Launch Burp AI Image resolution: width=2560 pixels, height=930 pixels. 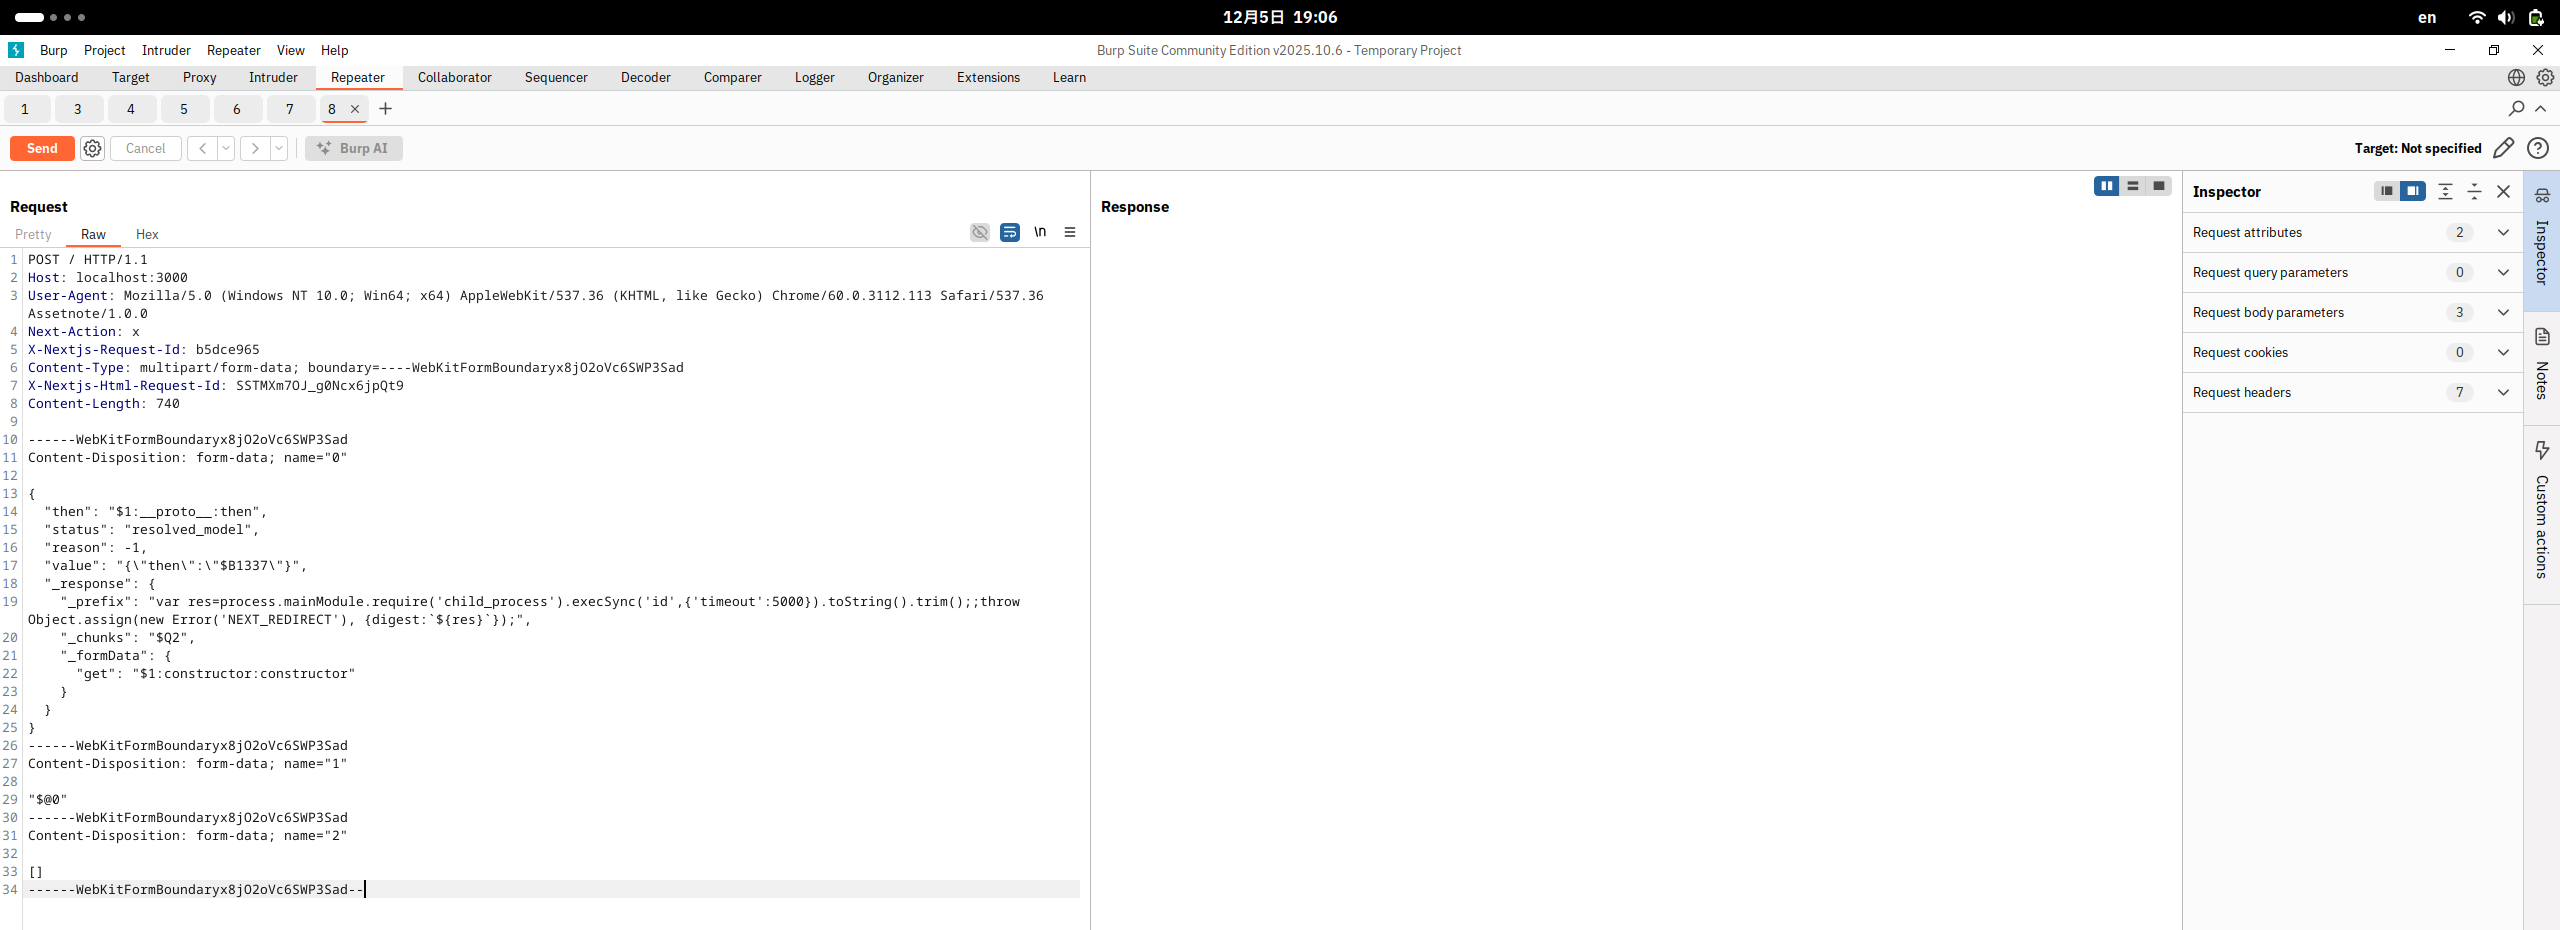click(353, 148)
